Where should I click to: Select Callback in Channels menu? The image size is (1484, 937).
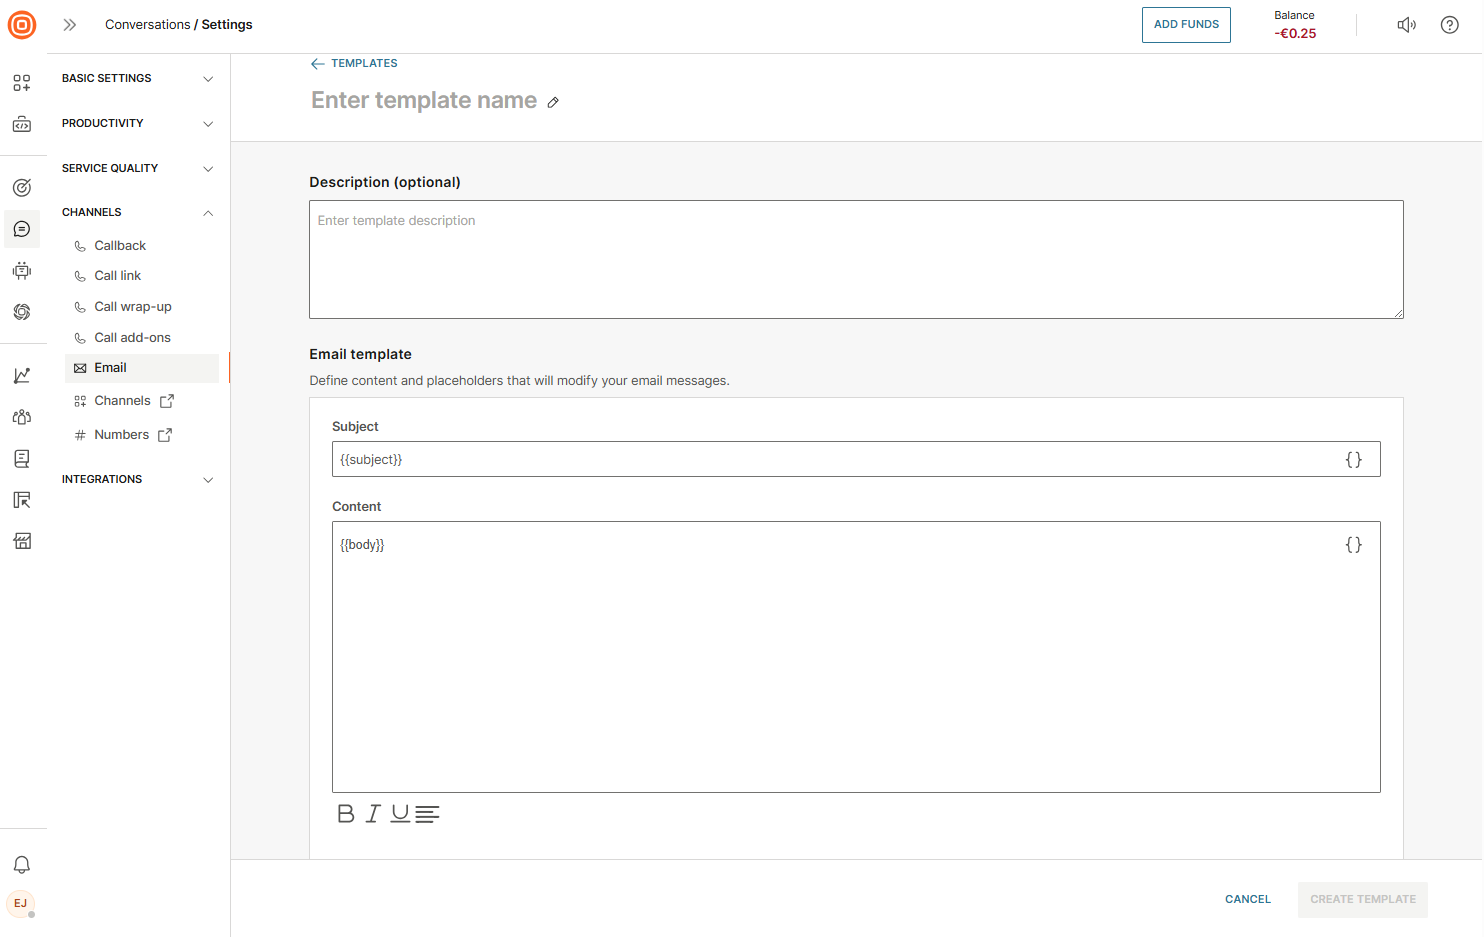click(120, 246)
